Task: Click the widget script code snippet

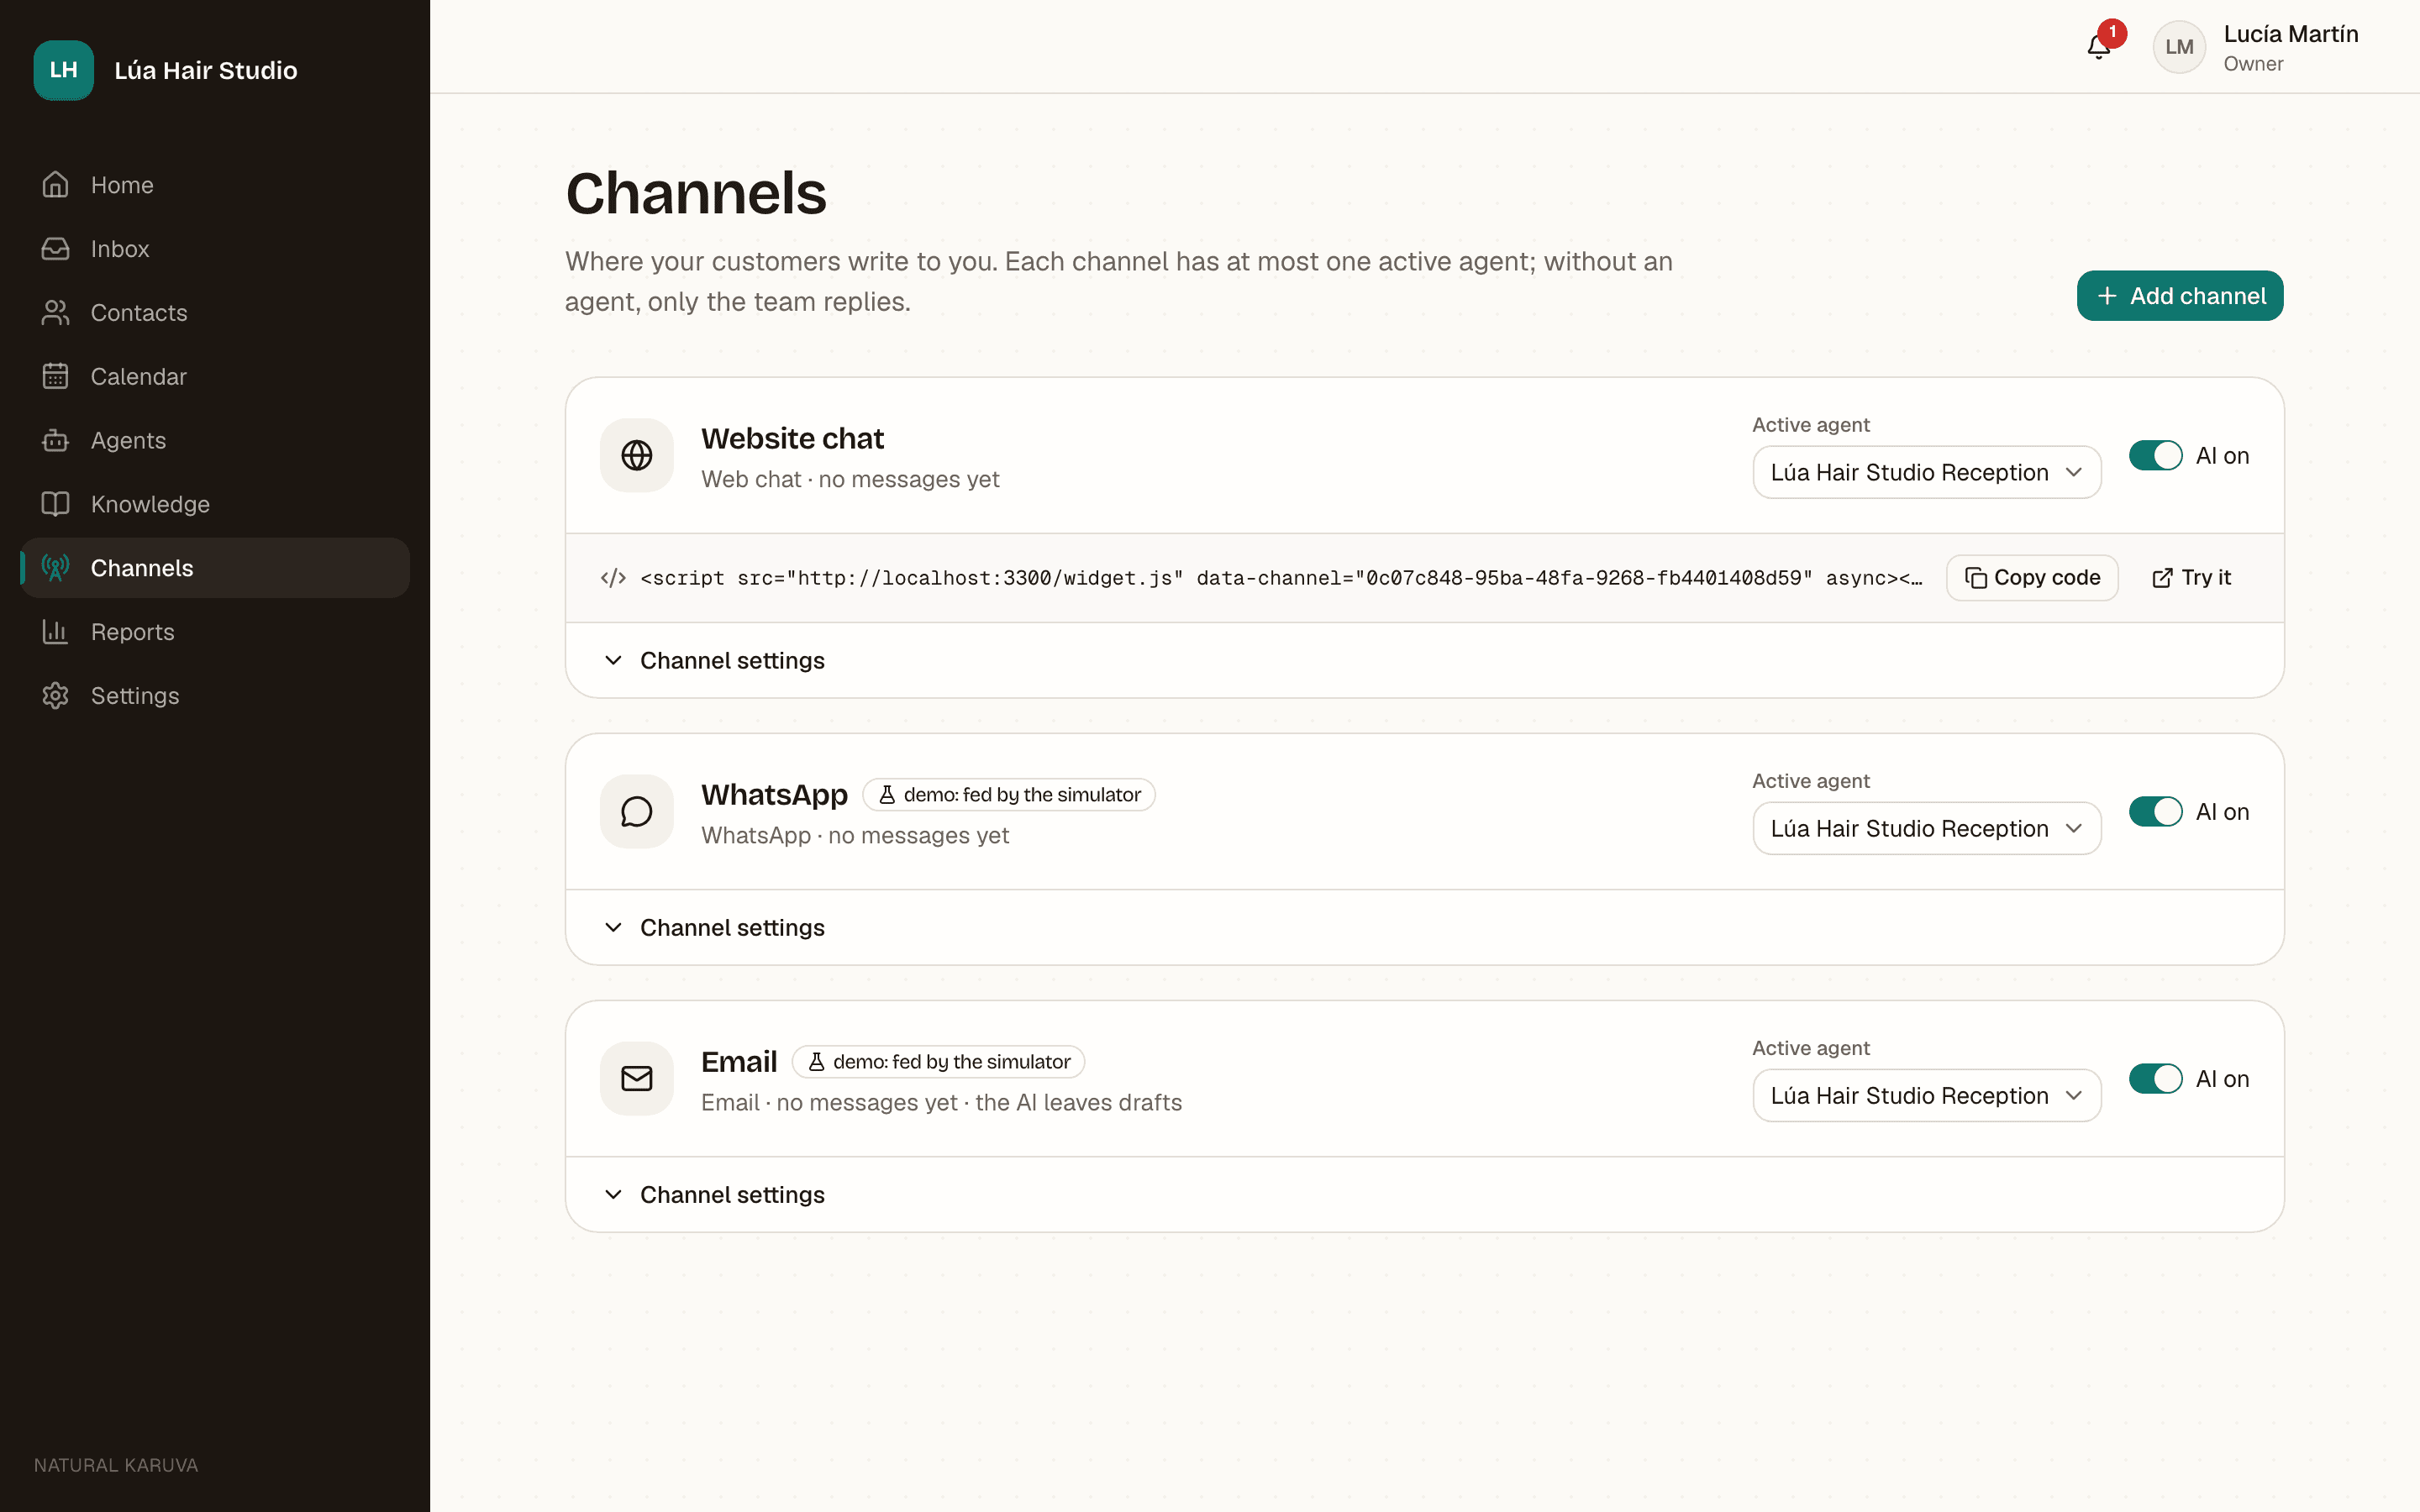Action: pos(1281,578)
